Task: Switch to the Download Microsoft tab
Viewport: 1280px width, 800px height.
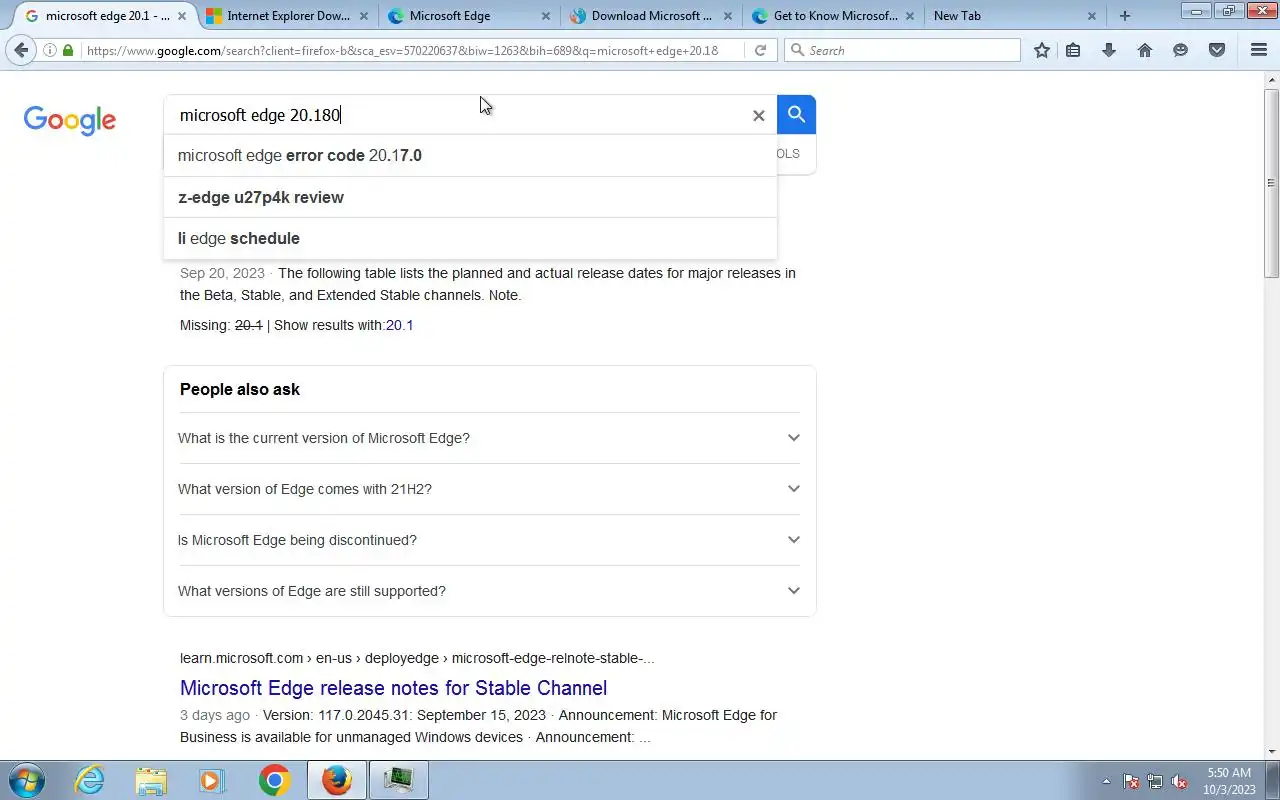Action: (x=651, y=16)
